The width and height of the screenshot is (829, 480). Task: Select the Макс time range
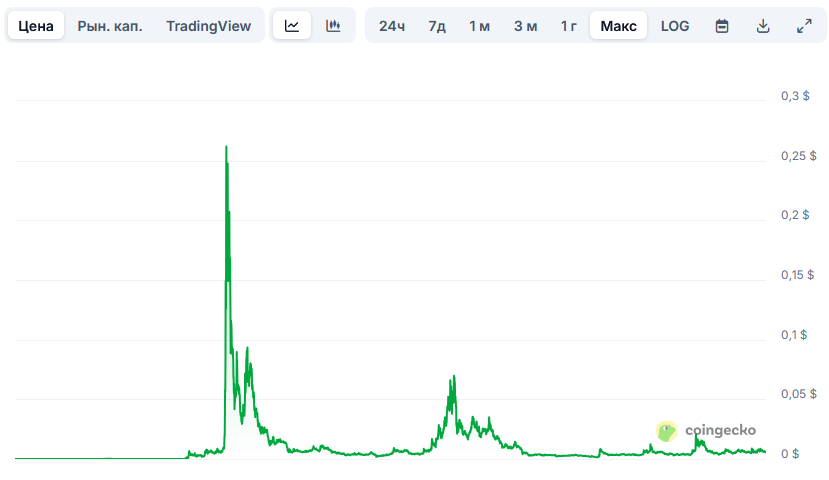(x=619, y=25)
